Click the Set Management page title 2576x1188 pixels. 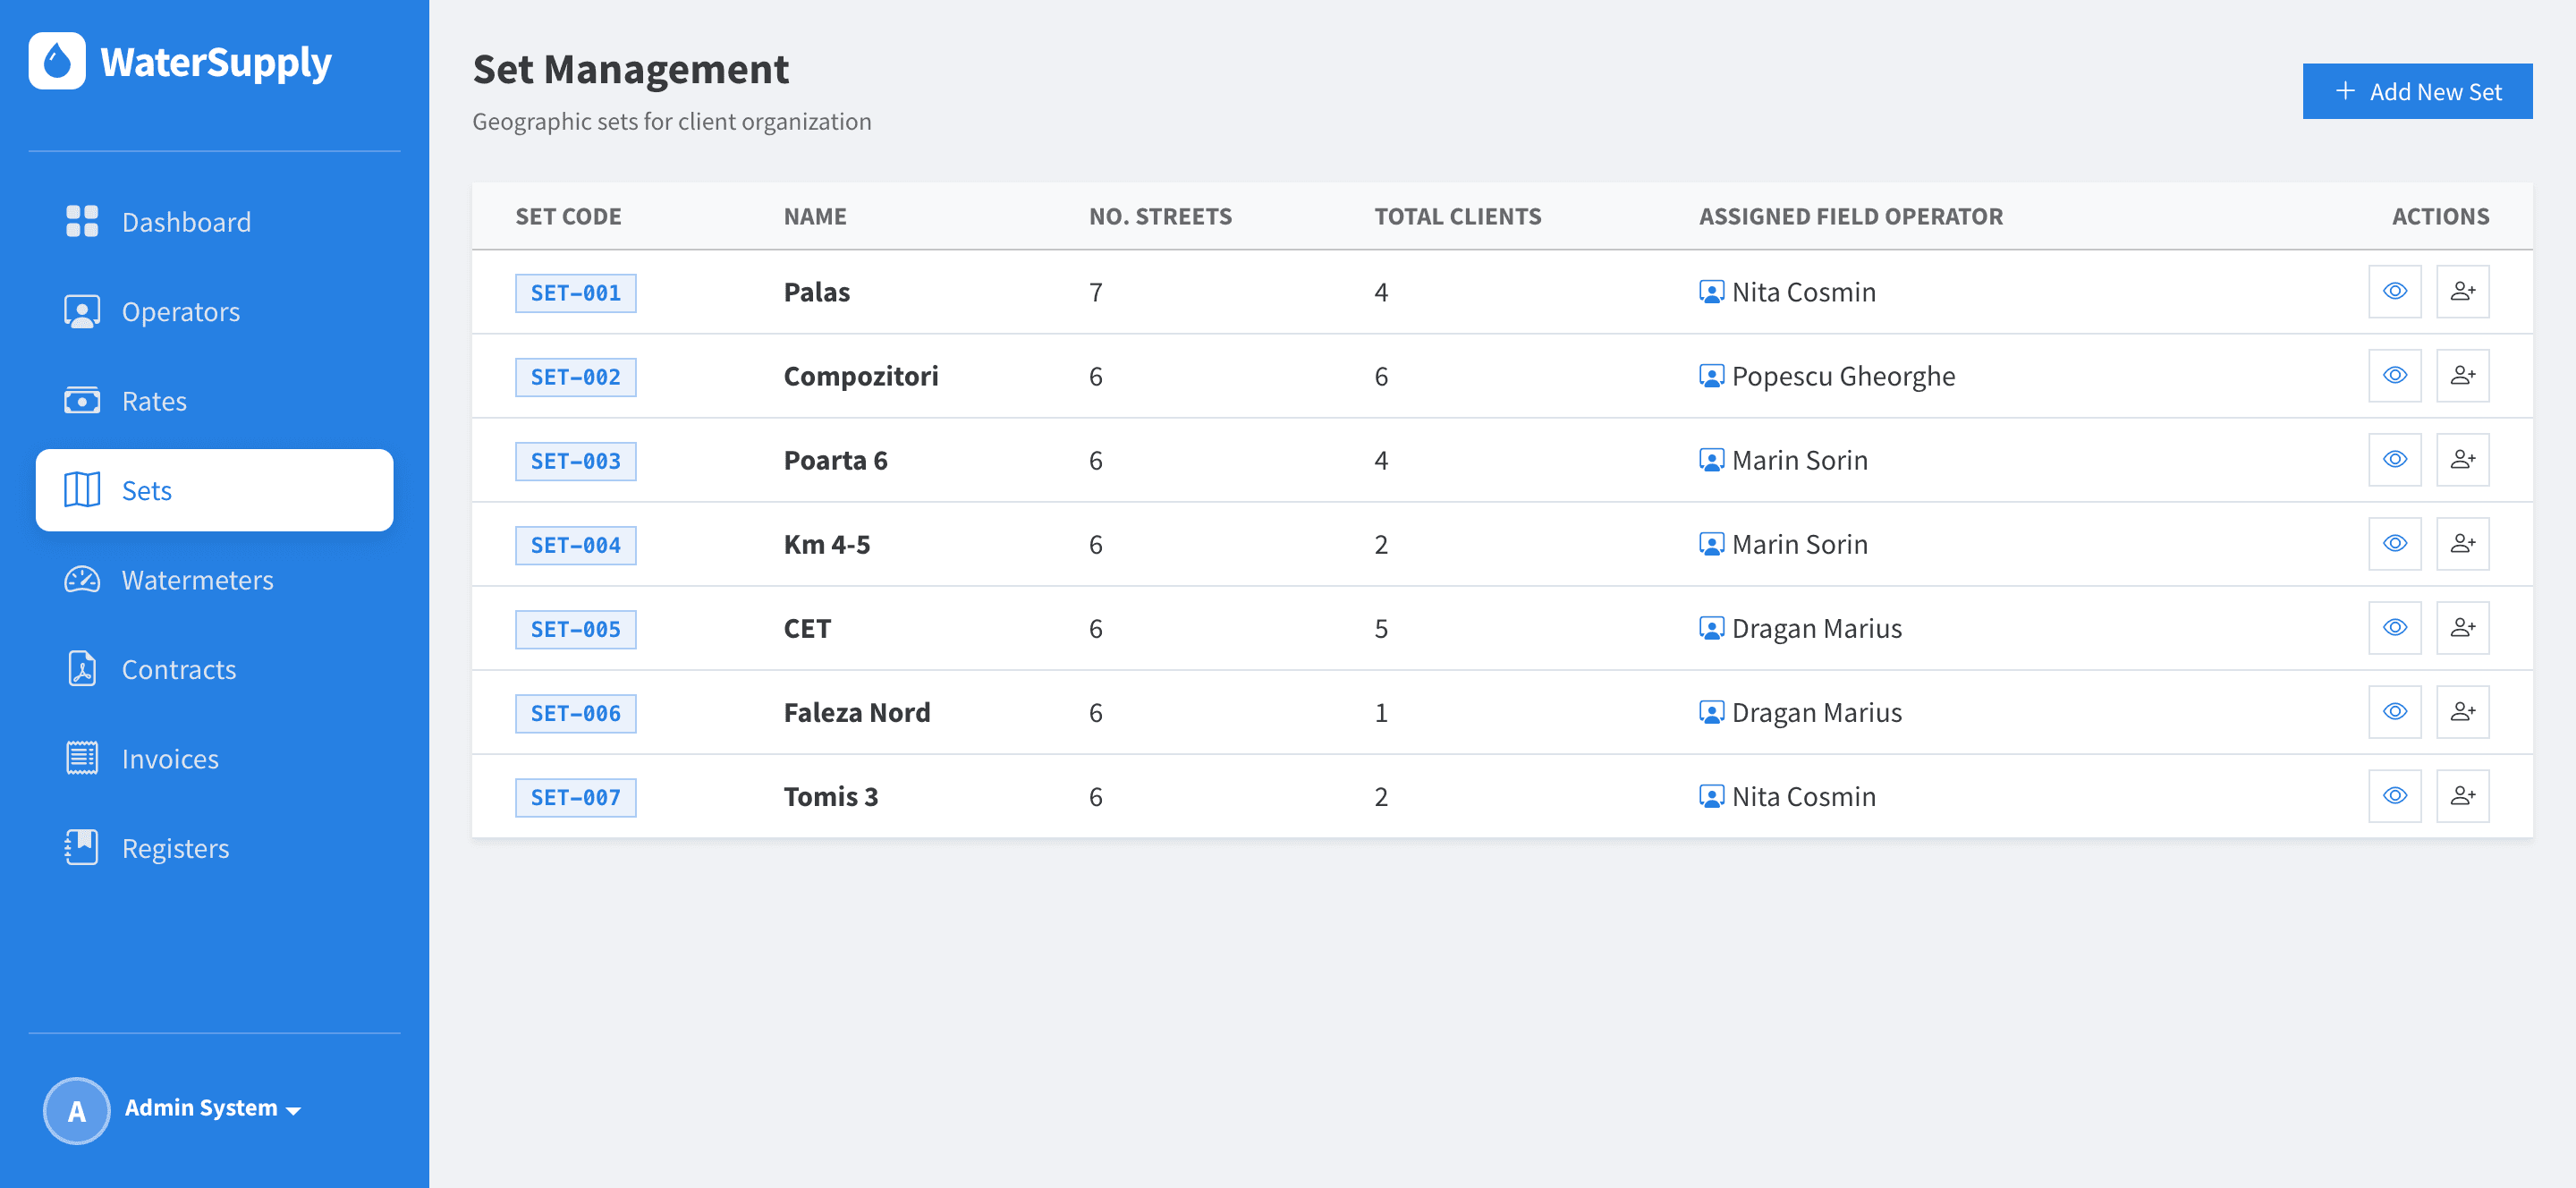[x=630, y=69]
